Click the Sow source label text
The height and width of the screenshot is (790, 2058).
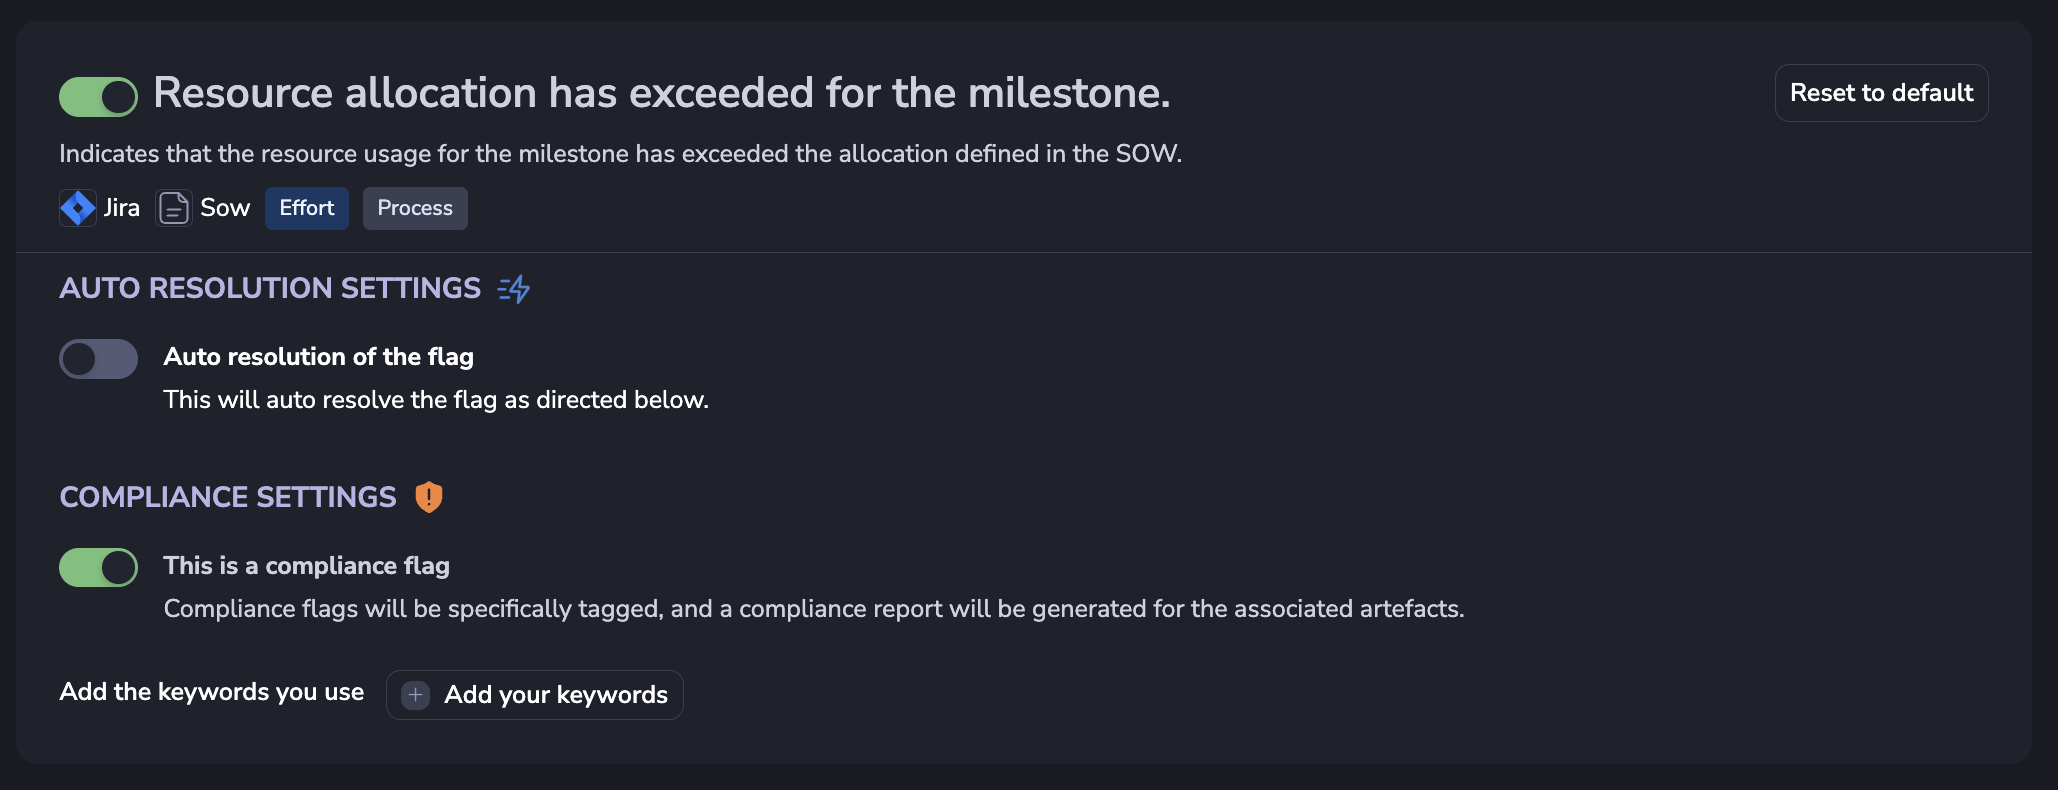225,208
